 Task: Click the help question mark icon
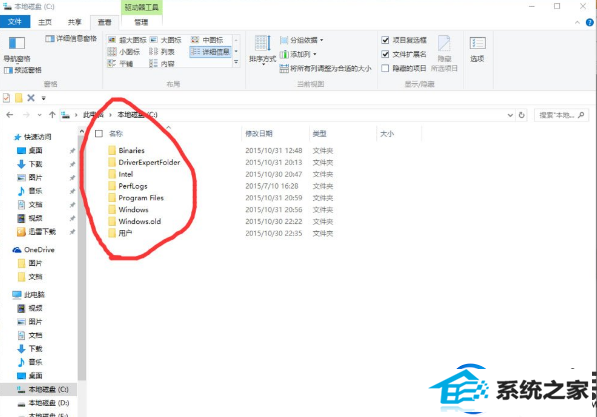coord(589,22)
